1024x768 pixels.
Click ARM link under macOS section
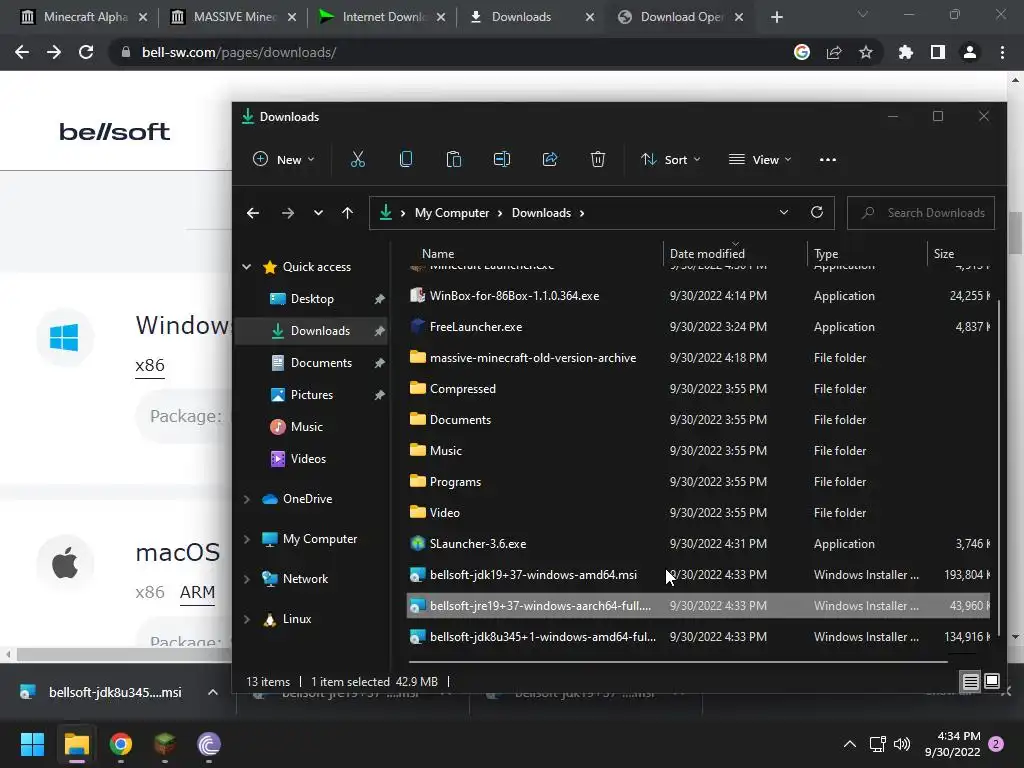point(197,592)
